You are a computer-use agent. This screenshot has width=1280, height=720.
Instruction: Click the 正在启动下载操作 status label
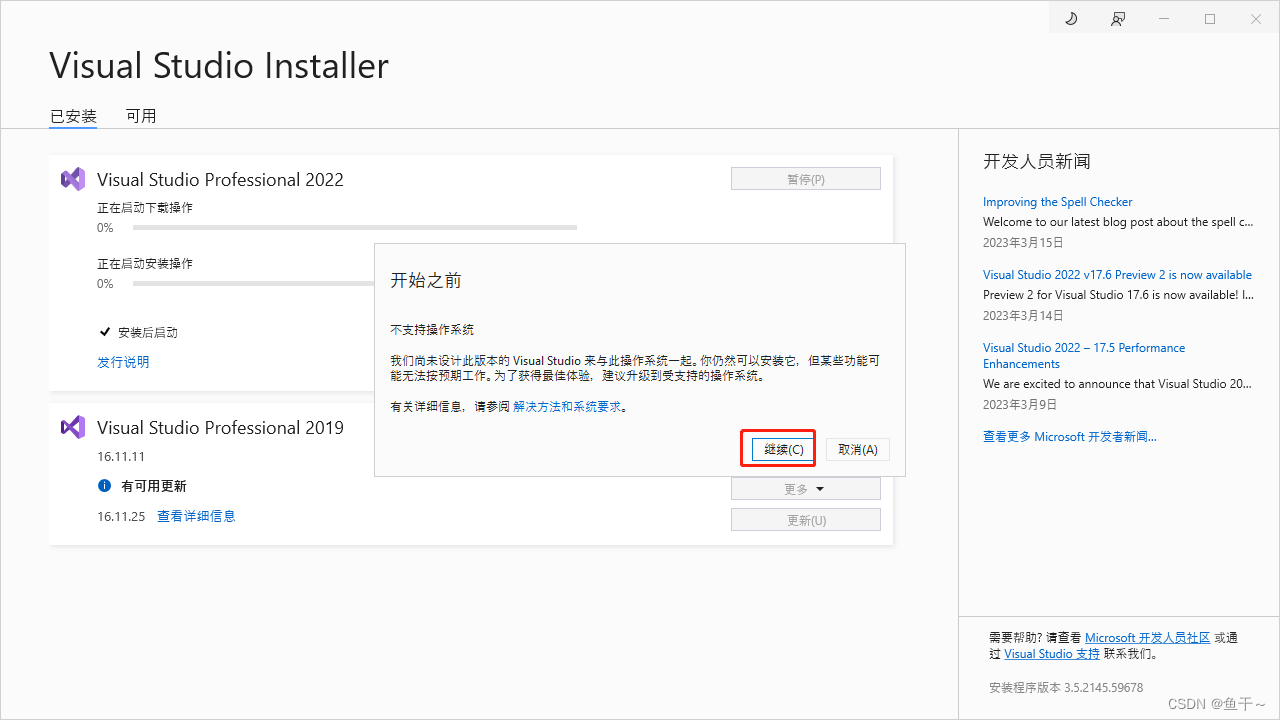145,208
